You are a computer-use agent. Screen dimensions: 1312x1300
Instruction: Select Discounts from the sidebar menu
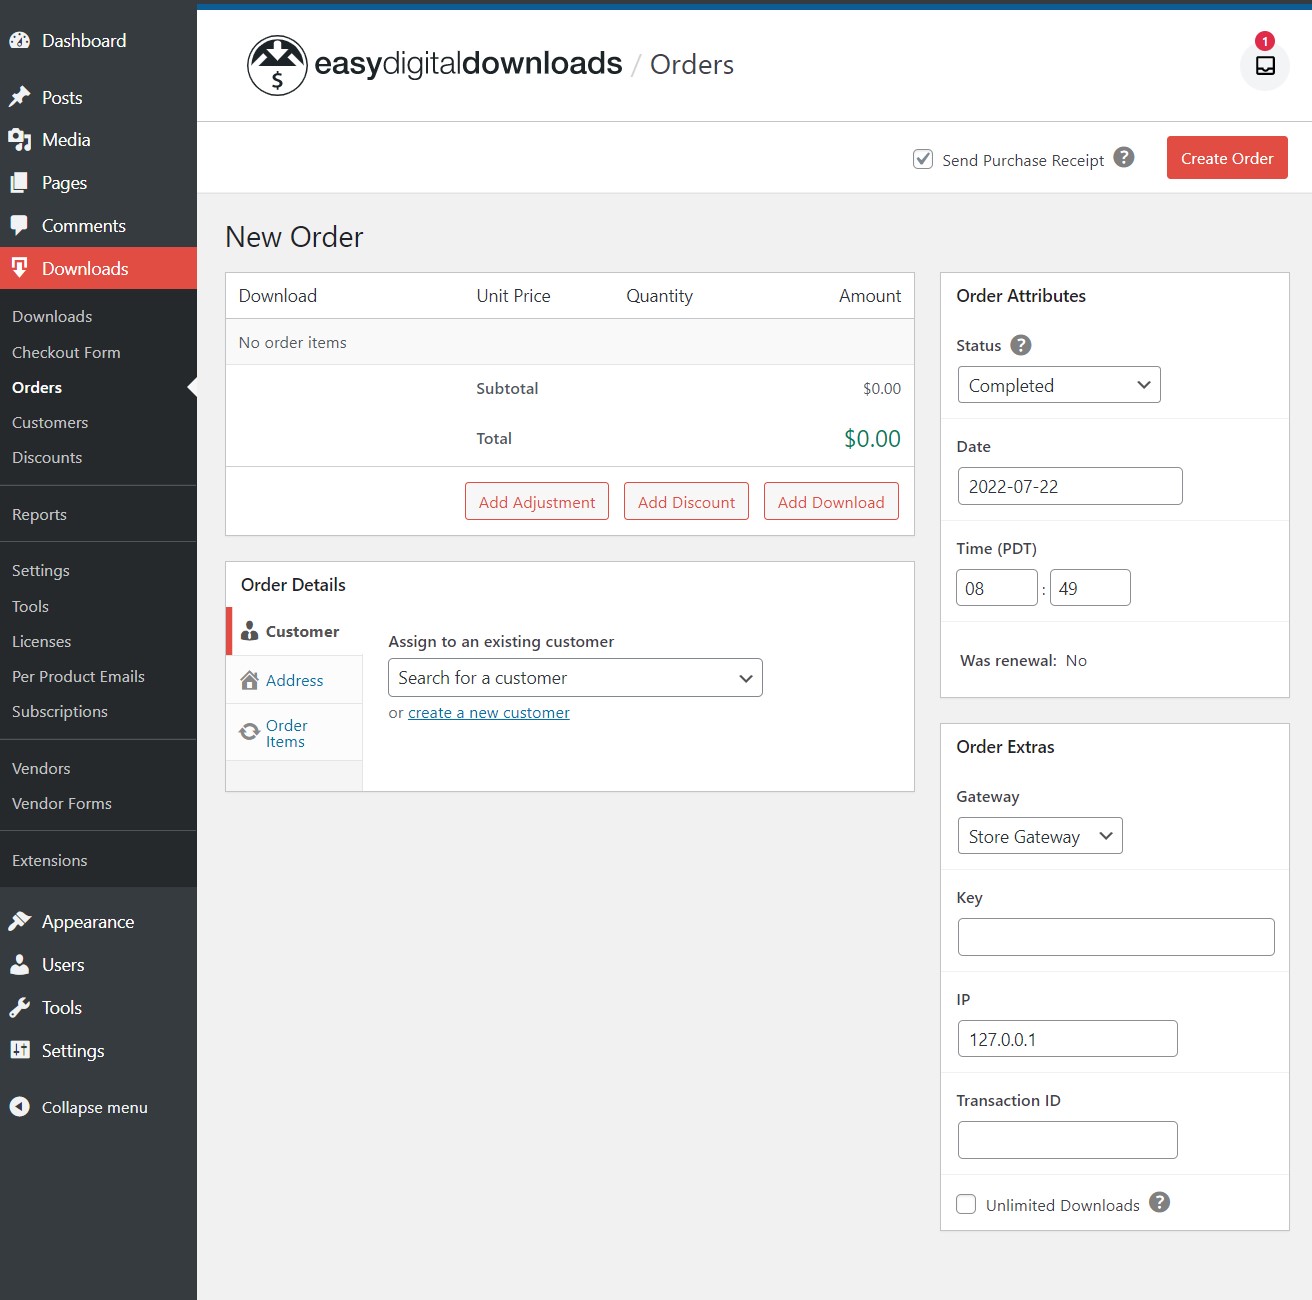[x=46, y=457]
